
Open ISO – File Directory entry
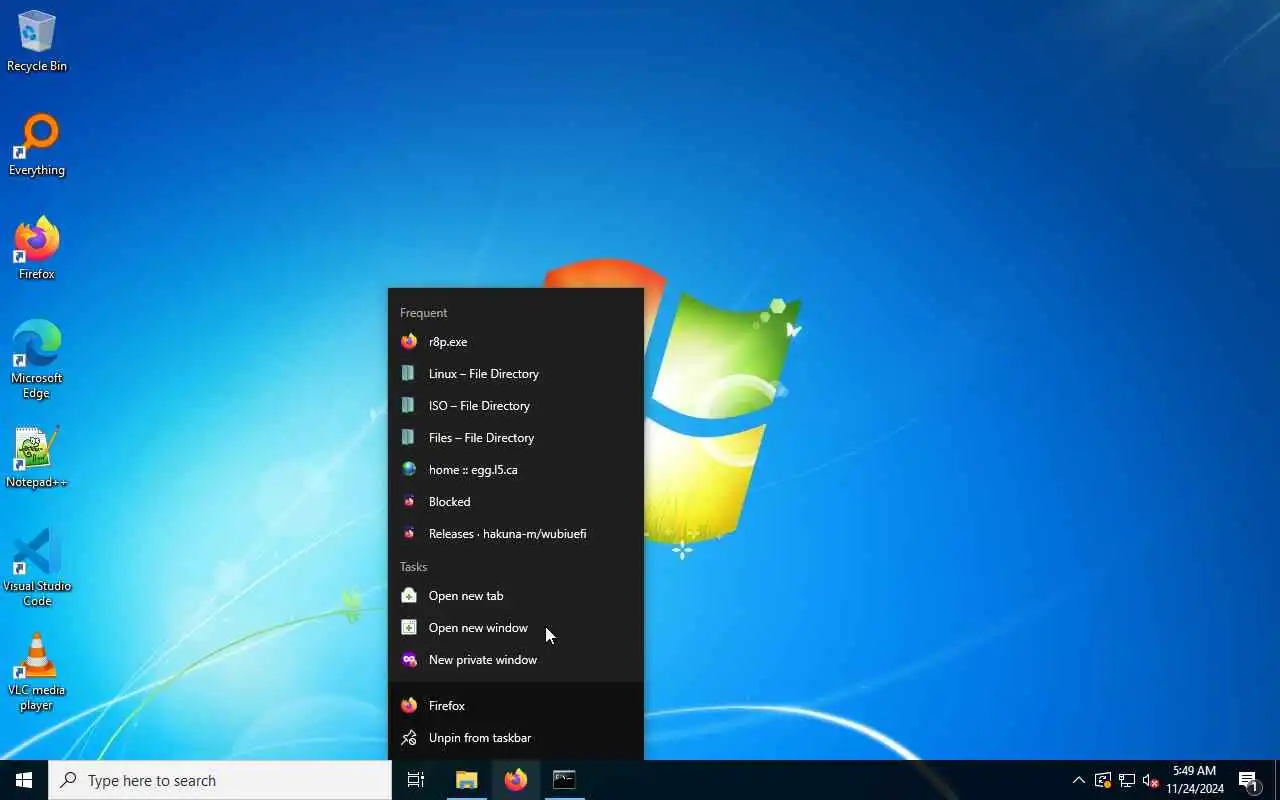[516, 406]
